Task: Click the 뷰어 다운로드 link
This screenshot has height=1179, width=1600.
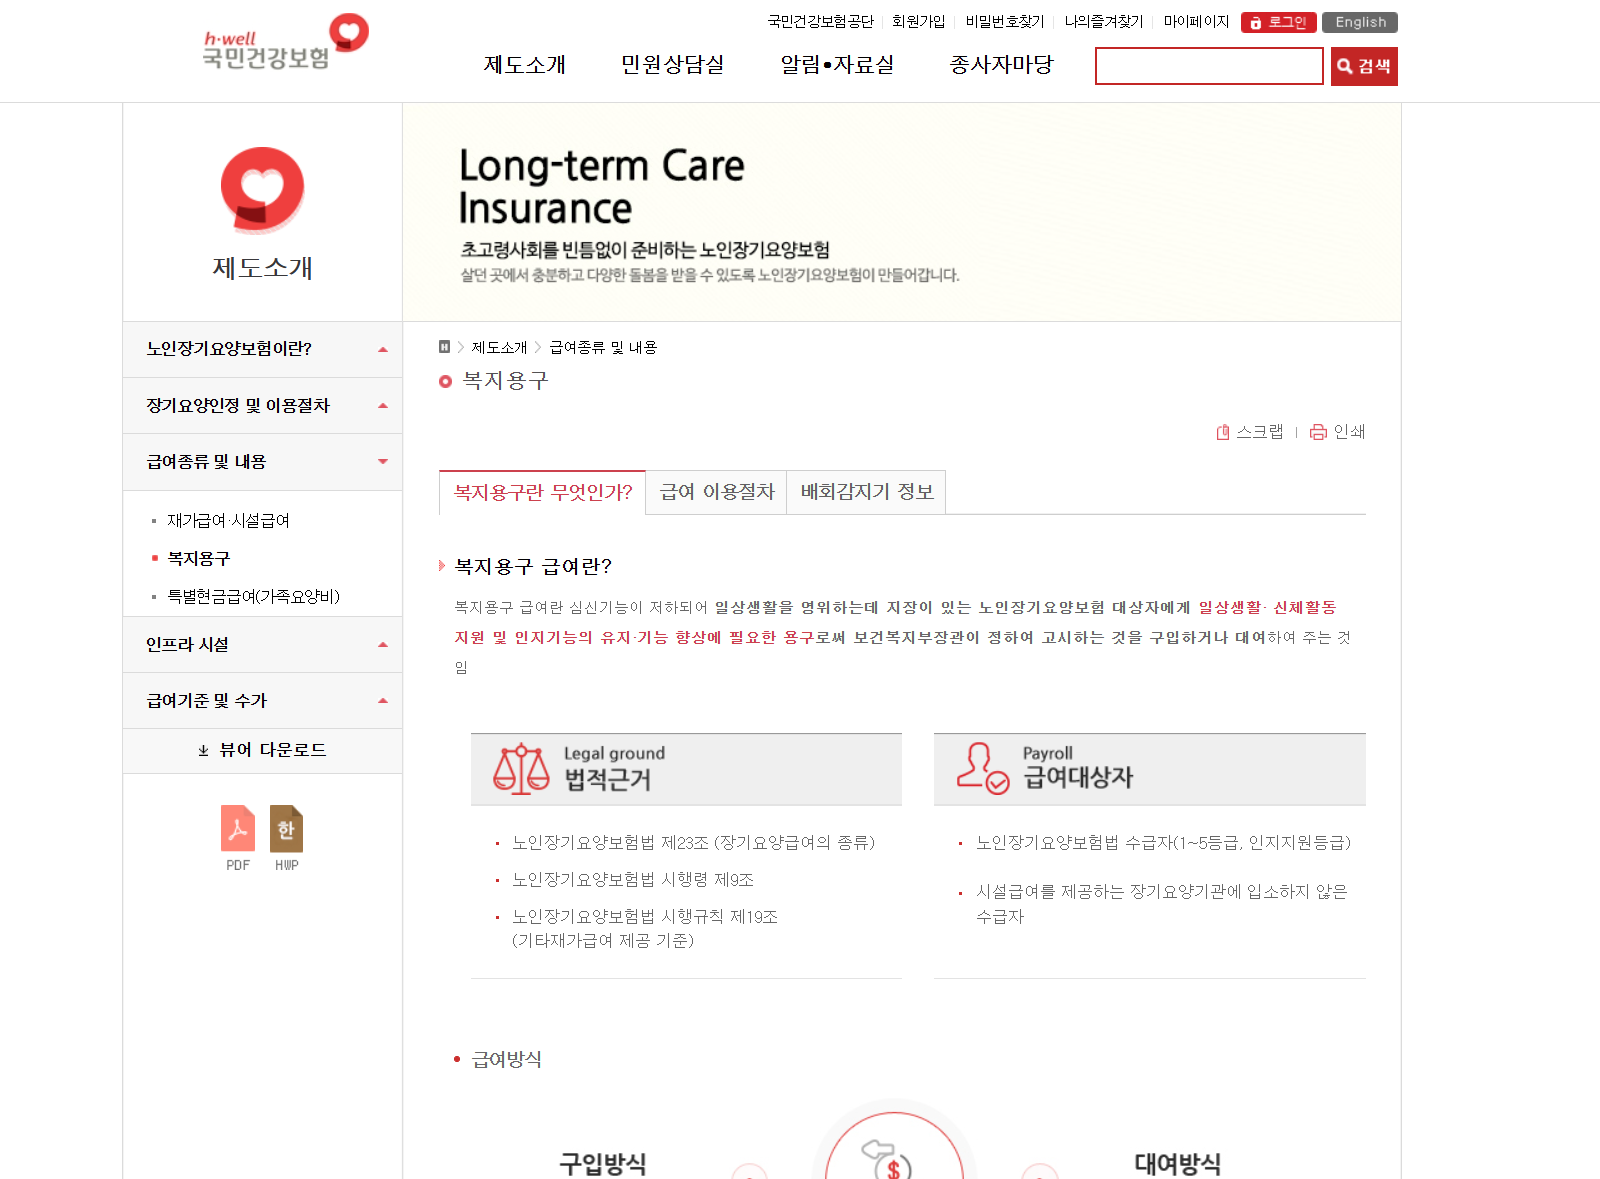Action: 262,750
